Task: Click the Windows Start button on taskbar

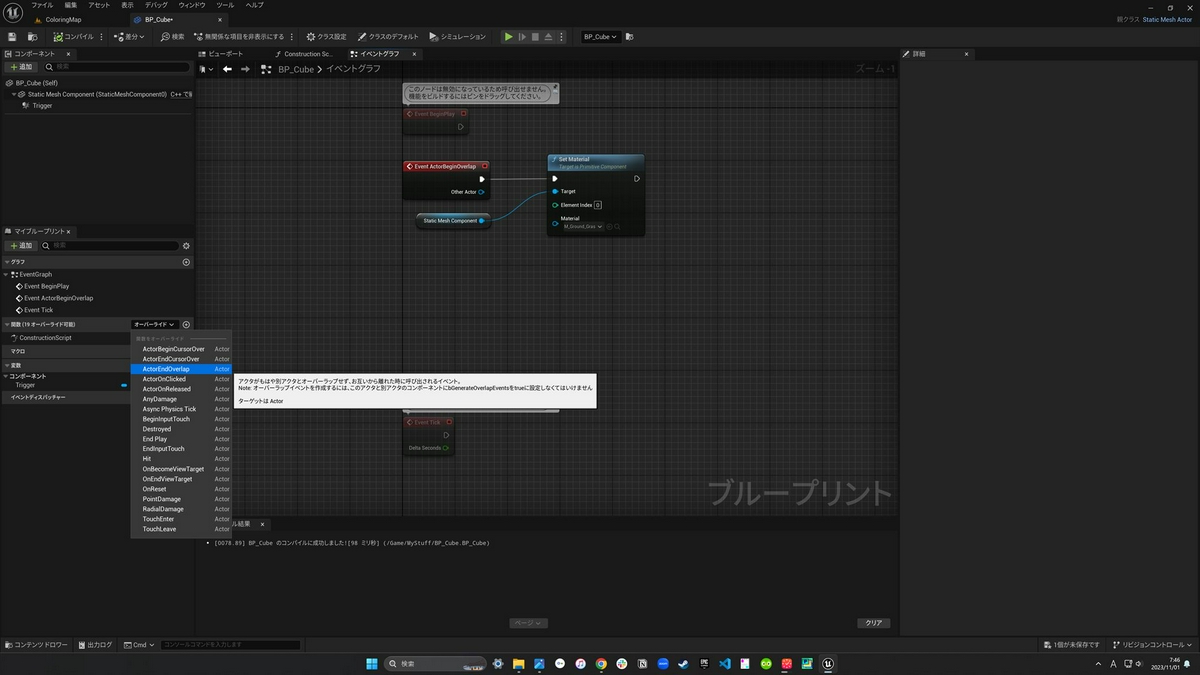Action: (371, 663)
